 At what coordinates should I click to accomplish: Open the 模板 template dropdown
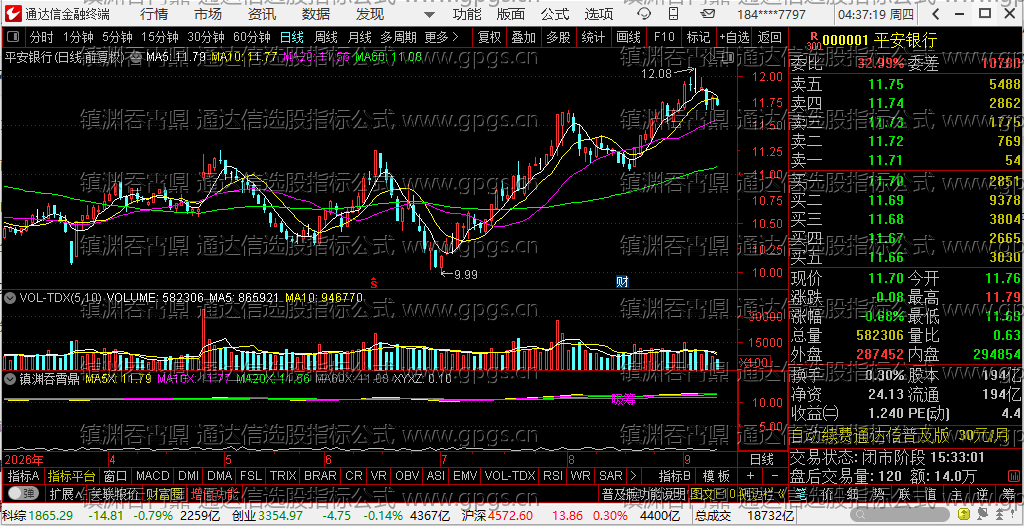click(716, 476)
